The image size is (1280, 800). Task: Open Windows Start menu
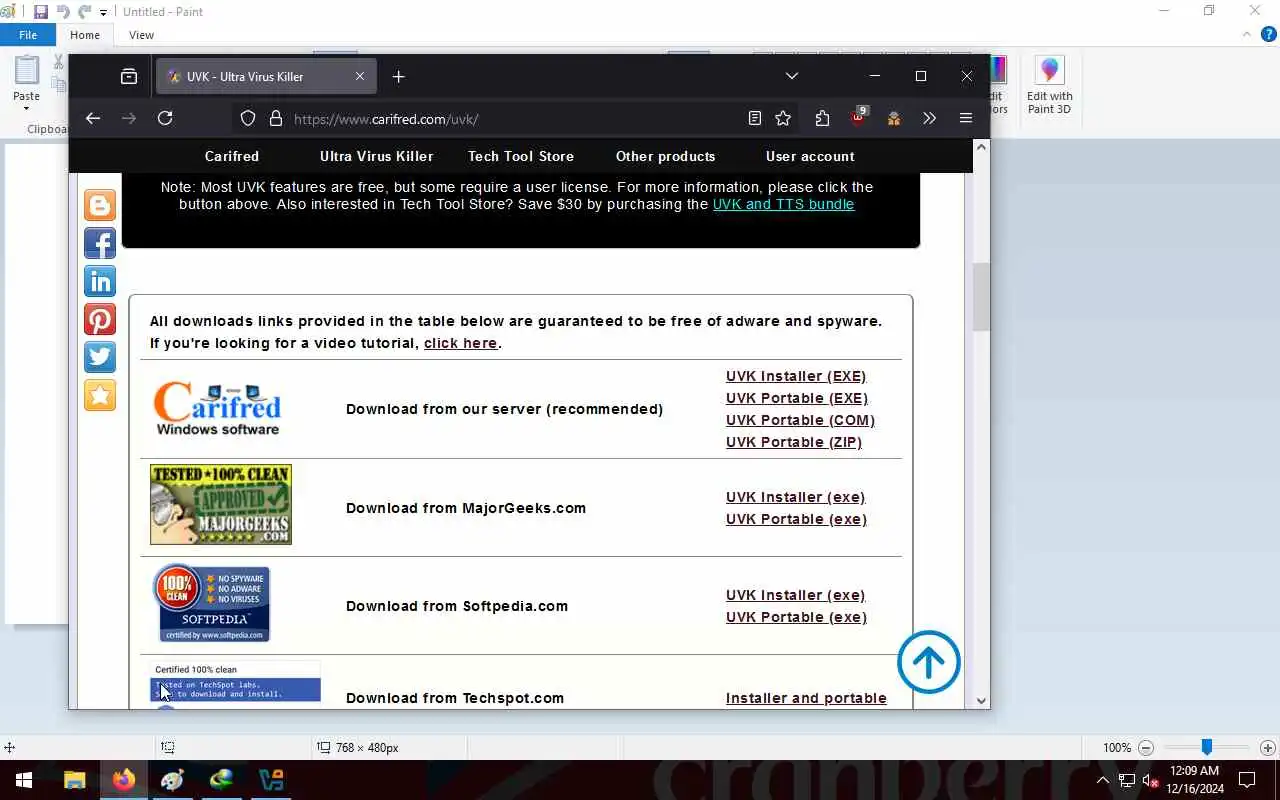click(x=24, y=780)
